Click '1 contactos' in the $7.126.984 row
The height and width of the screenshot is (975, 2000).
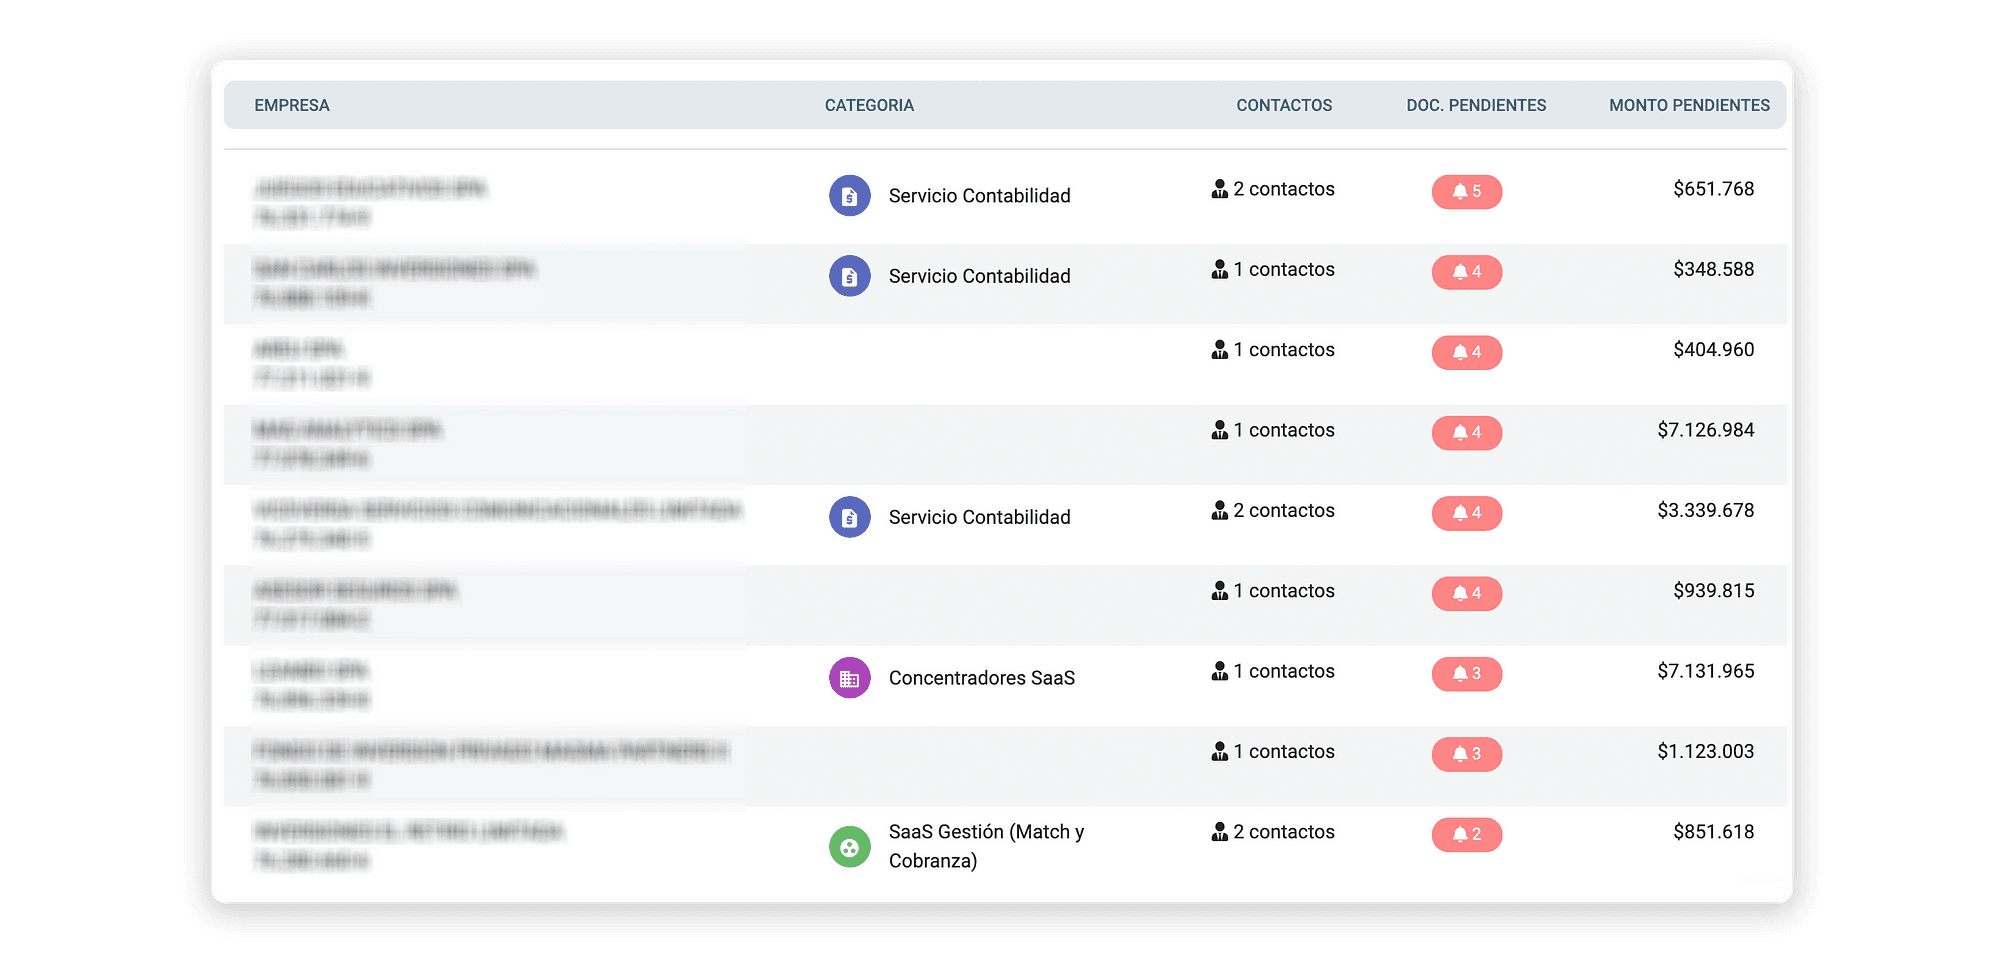(1283, 430)
